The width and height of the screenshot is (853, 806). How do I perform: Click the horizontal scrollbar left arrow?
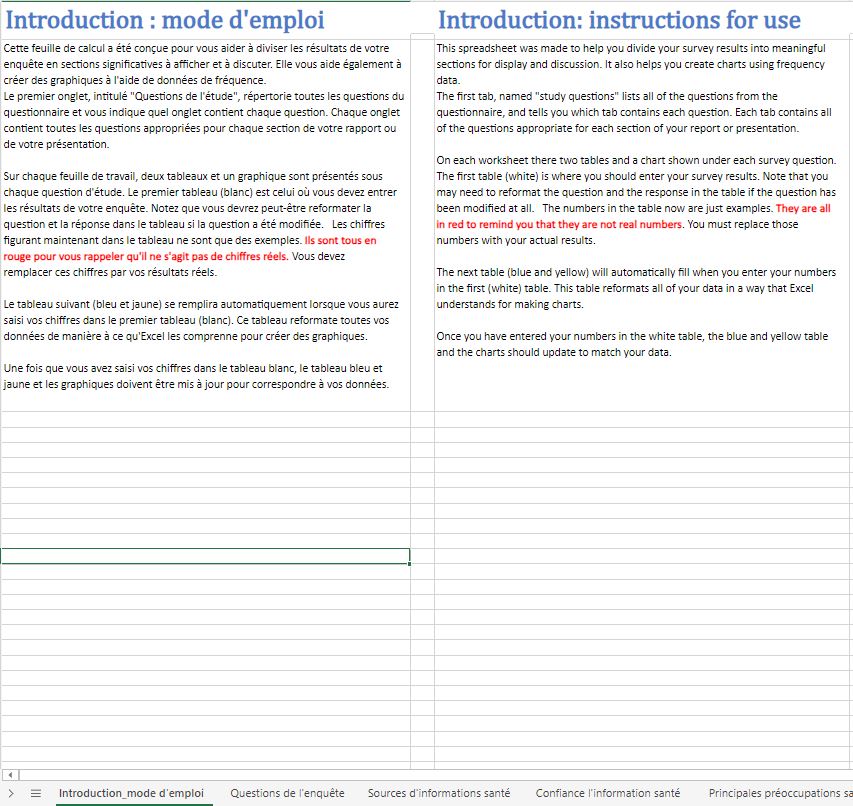point(11,775)
